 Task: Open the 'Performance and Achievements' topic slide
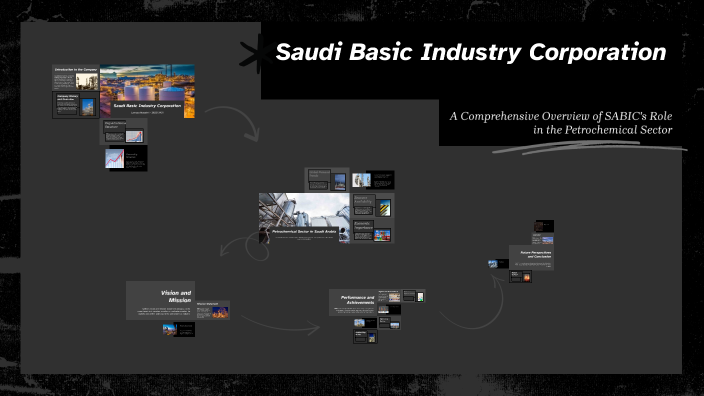tap(352, 302)
